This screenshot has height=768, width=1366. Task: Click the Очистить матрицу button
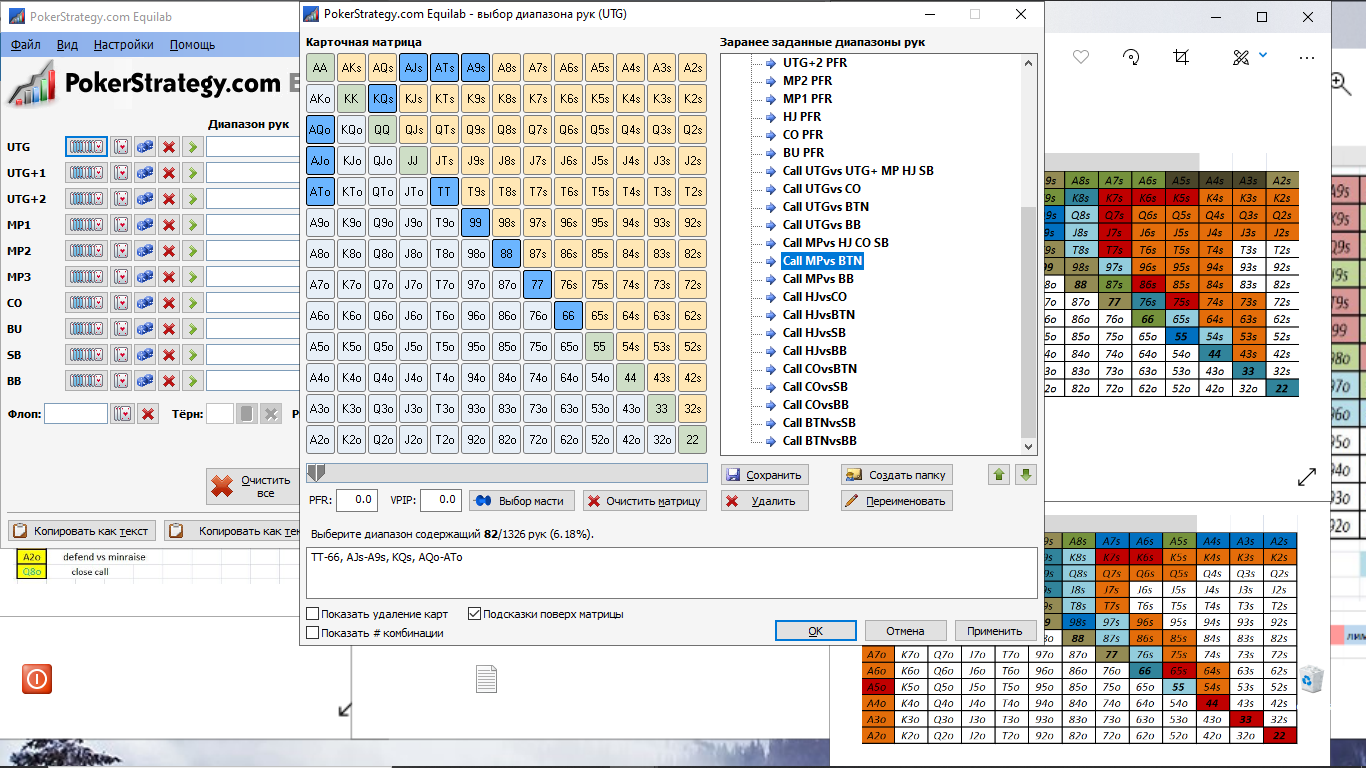point(645,501)
